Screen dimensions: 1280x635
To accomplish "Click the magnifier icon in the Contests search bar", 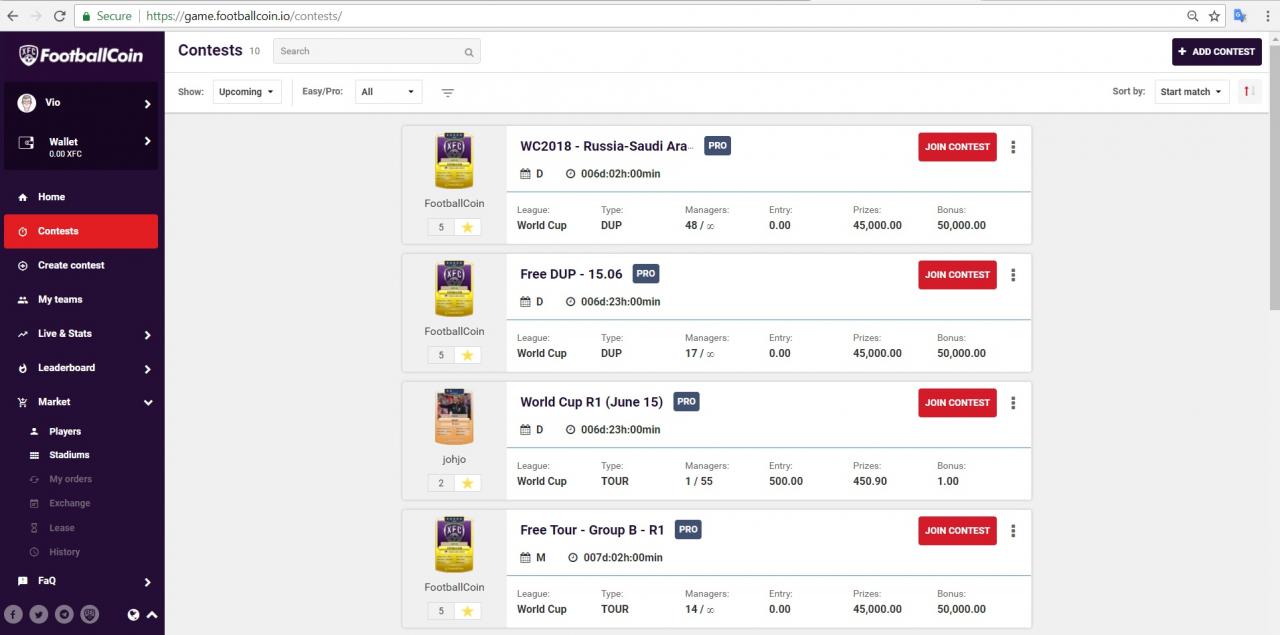I will coord(468,51).
